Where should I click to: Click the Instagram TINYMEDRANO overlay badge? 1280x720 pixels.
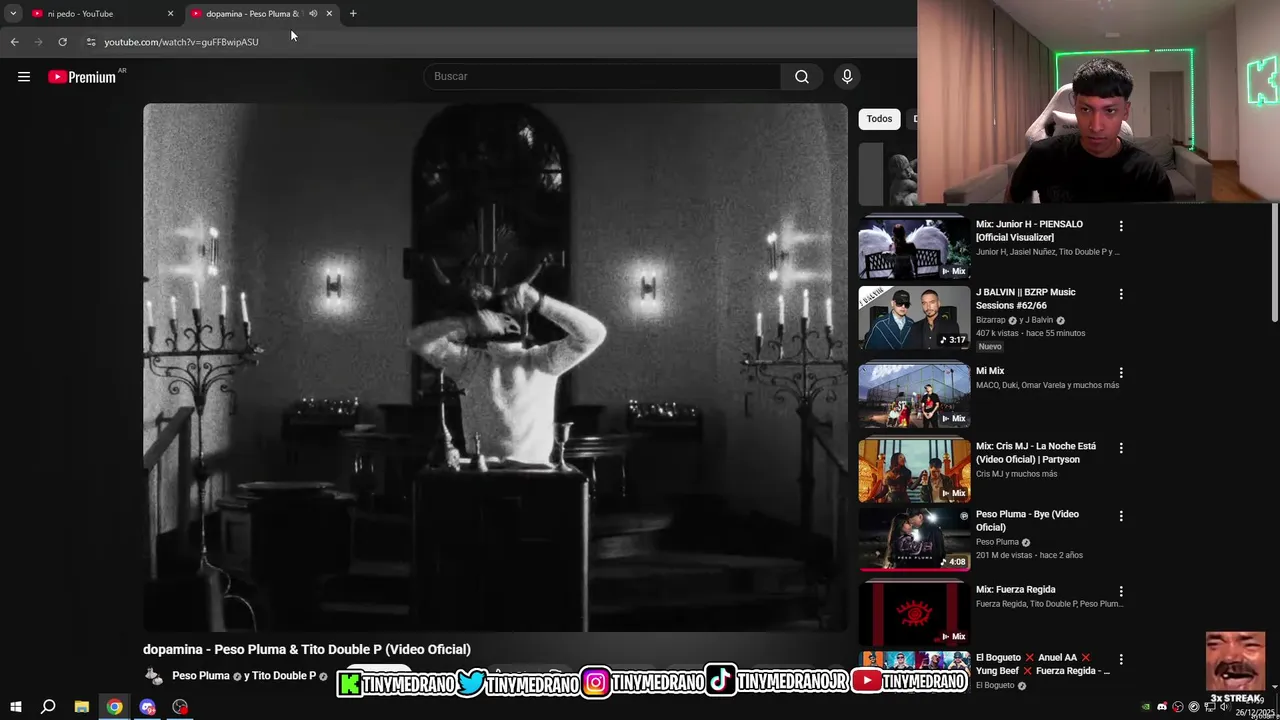click(x=642, y=683)
